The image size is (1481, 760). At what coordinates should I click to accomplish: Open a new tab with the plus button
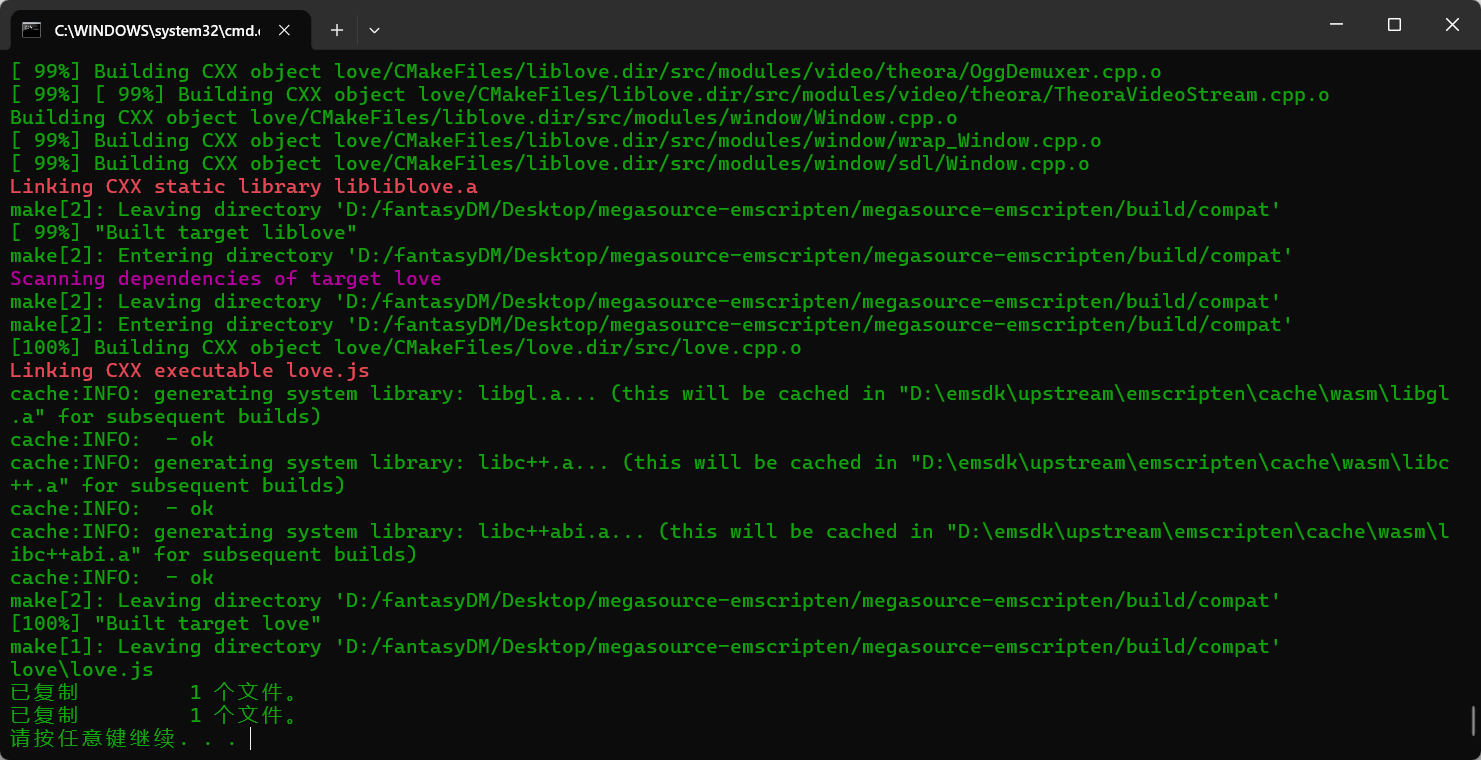coord(337,30)
